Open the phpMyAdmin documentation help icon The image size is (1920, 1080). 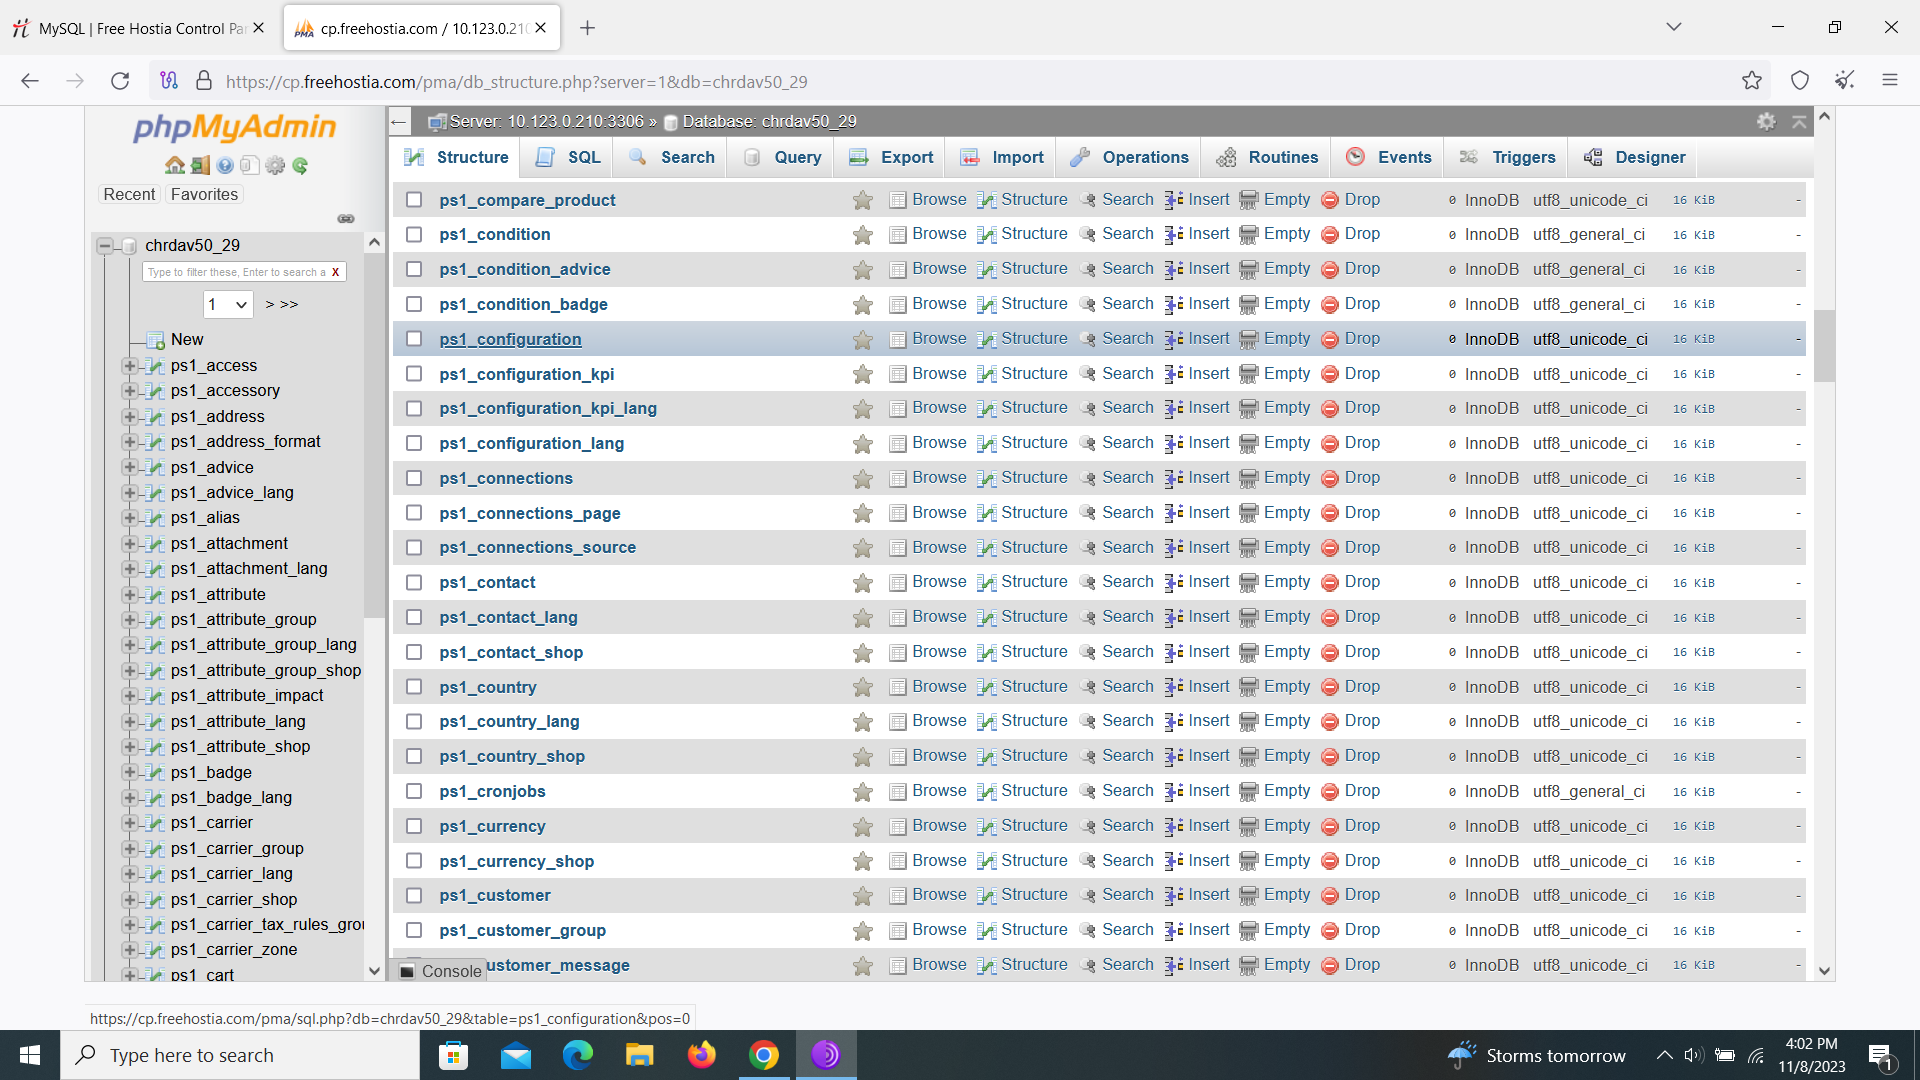225,166
